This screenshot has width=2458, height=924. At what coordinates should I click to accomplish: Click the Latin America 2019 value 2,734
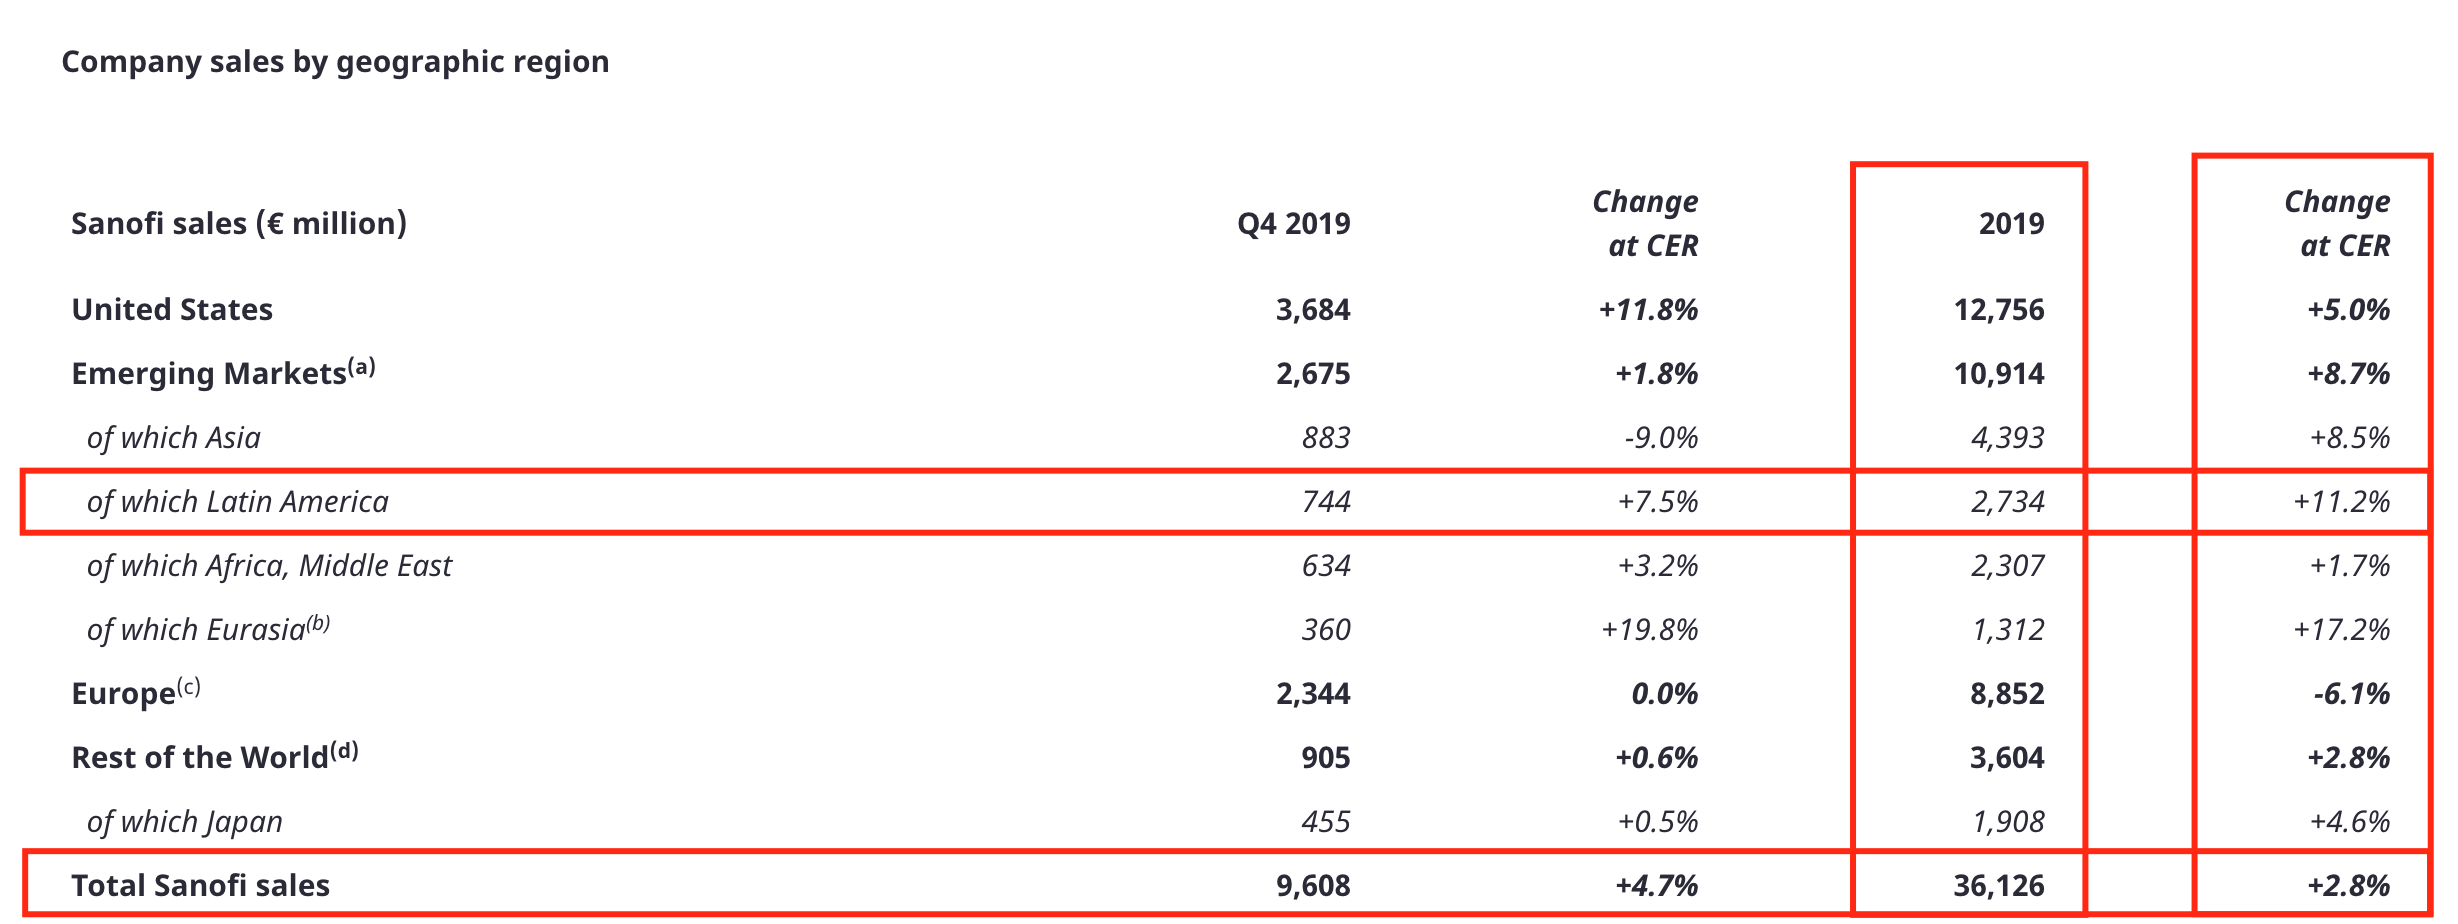pyautogui.click(x=2007, y=502)
